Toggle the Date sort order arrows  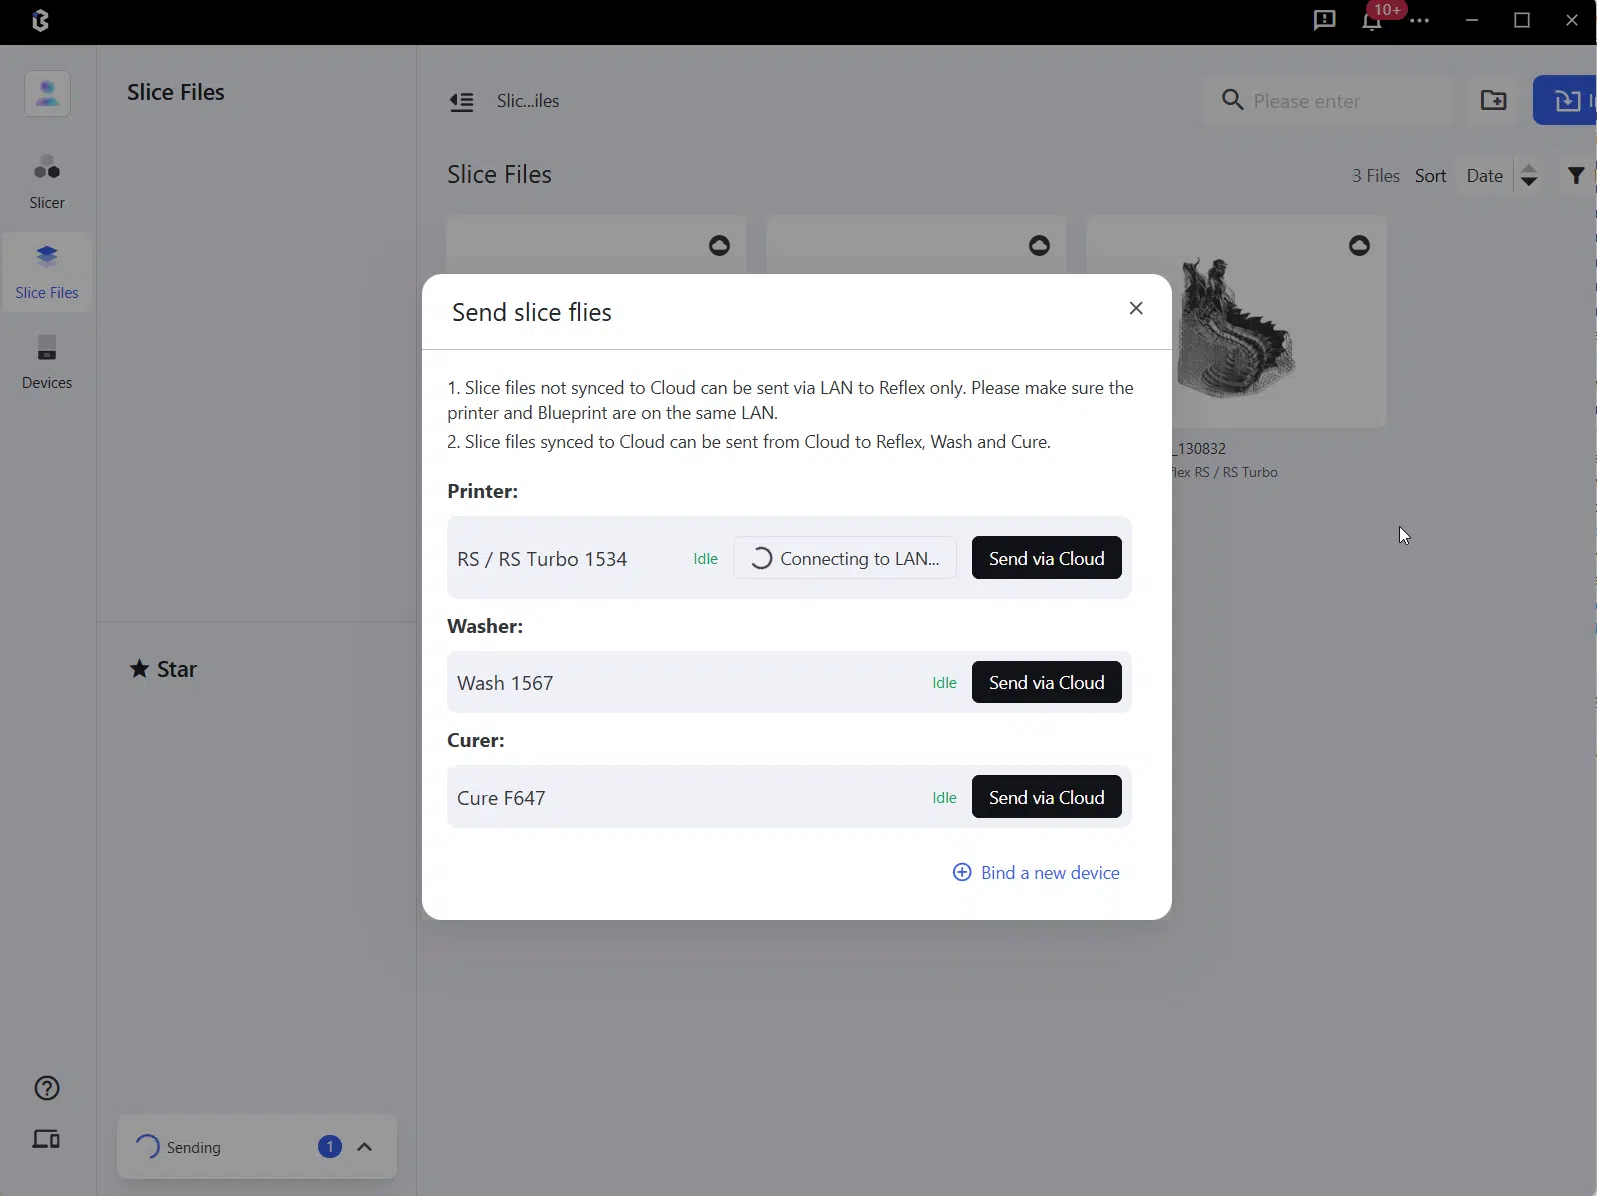point(1529,176)
